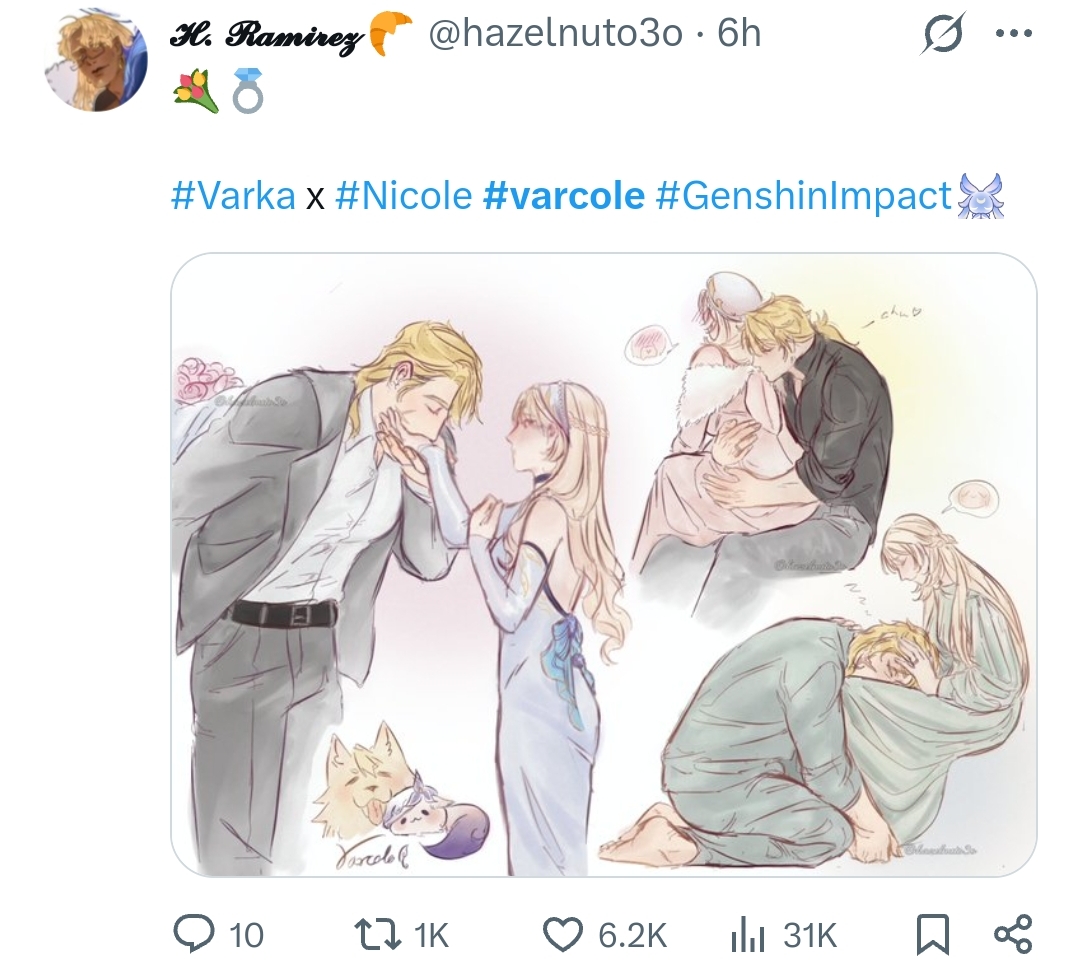The image size is (1080, 979).
Task: Open the #Varka hashtag
Action: pos(233,196)
